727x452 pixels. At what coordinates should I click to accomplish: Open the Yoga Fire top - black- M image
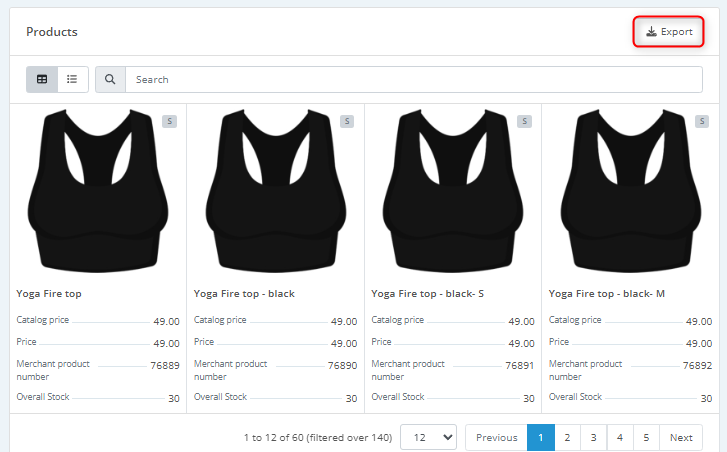coord(631,191)
